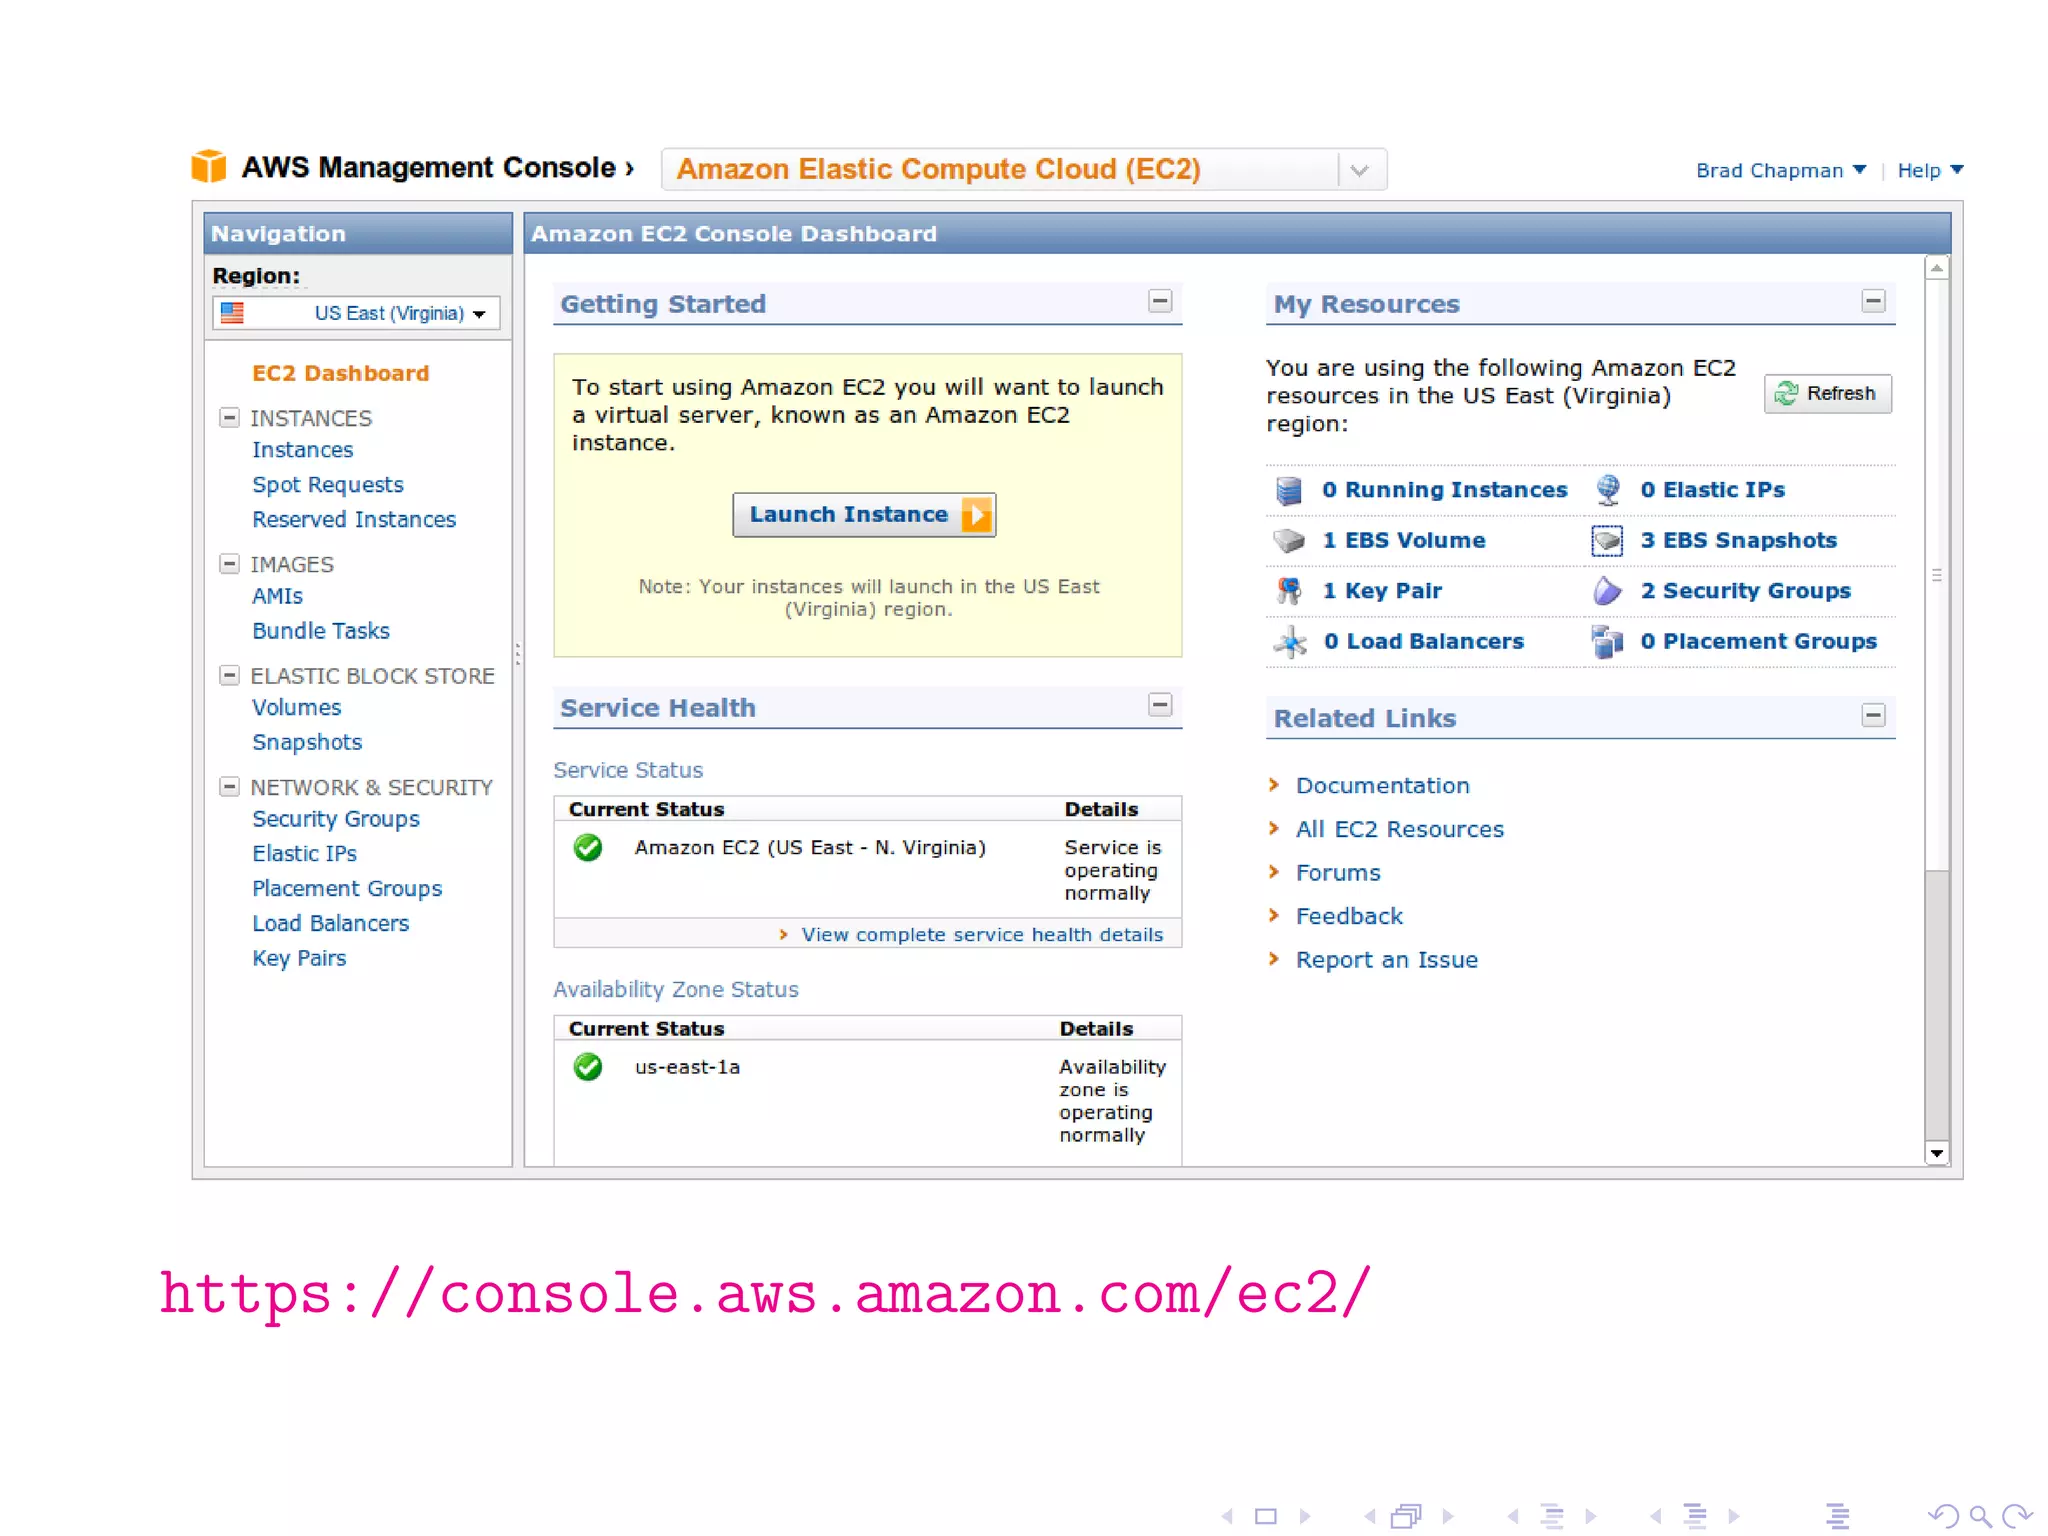The width and height of the screenshot is (2048, 1536).
Task: Open the 0 Load Balancers link
Action: coord(1423,642)
